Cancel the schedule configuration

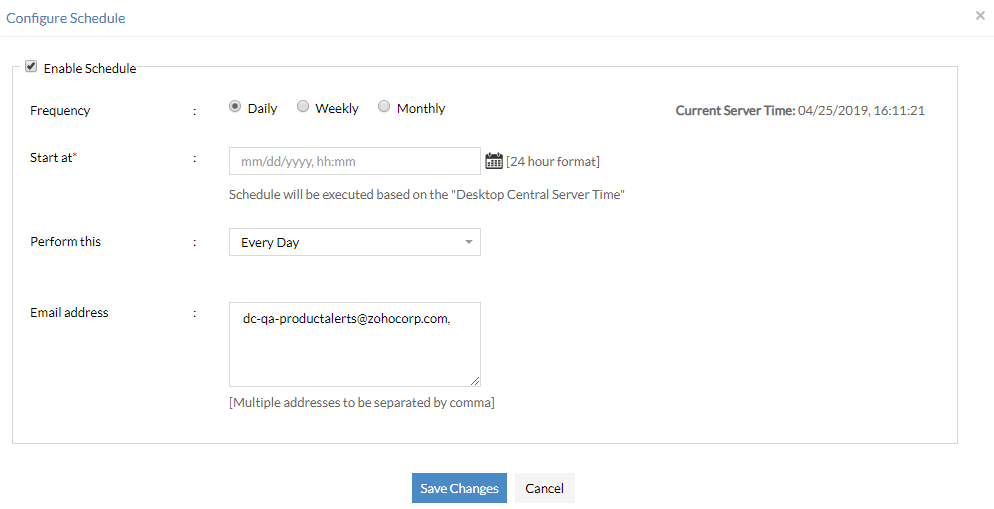tap(544, 488)
